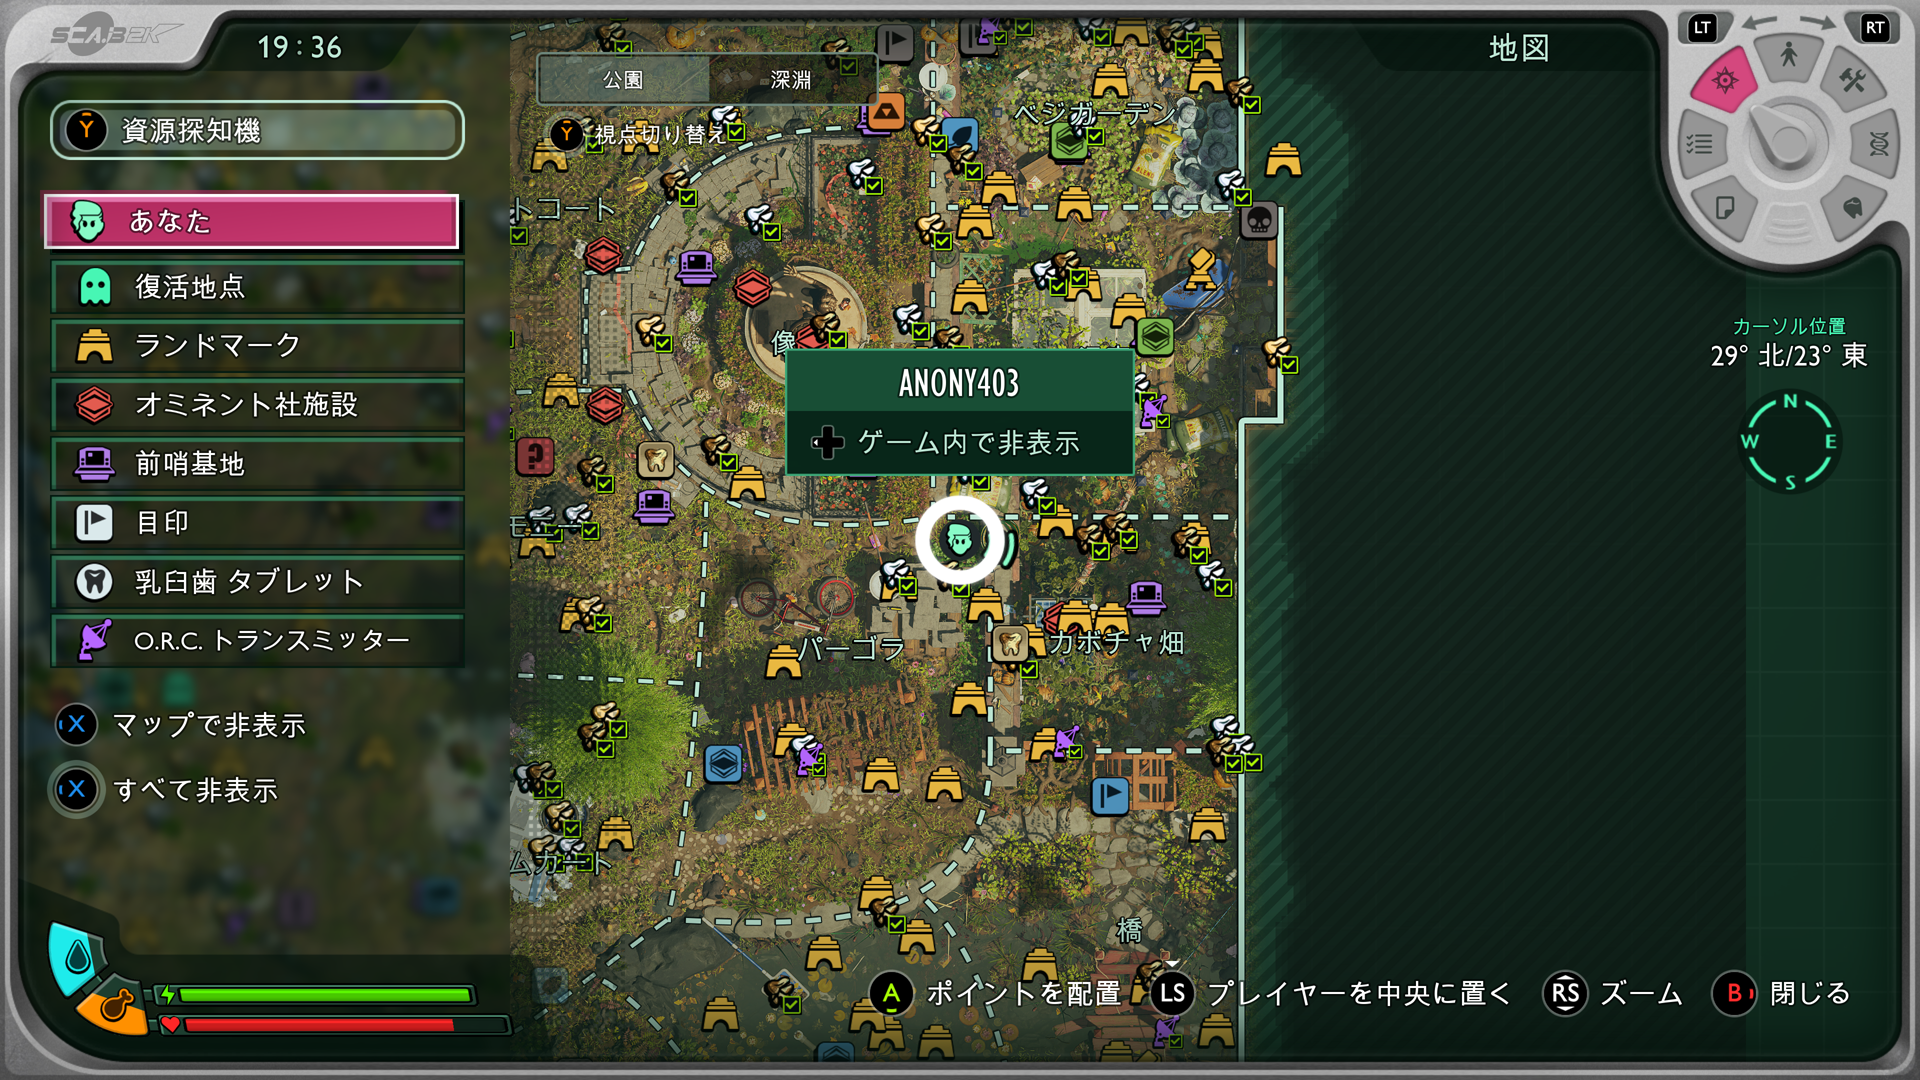
Task: Switch to the 公園 map tab
Action: [623, 80]
